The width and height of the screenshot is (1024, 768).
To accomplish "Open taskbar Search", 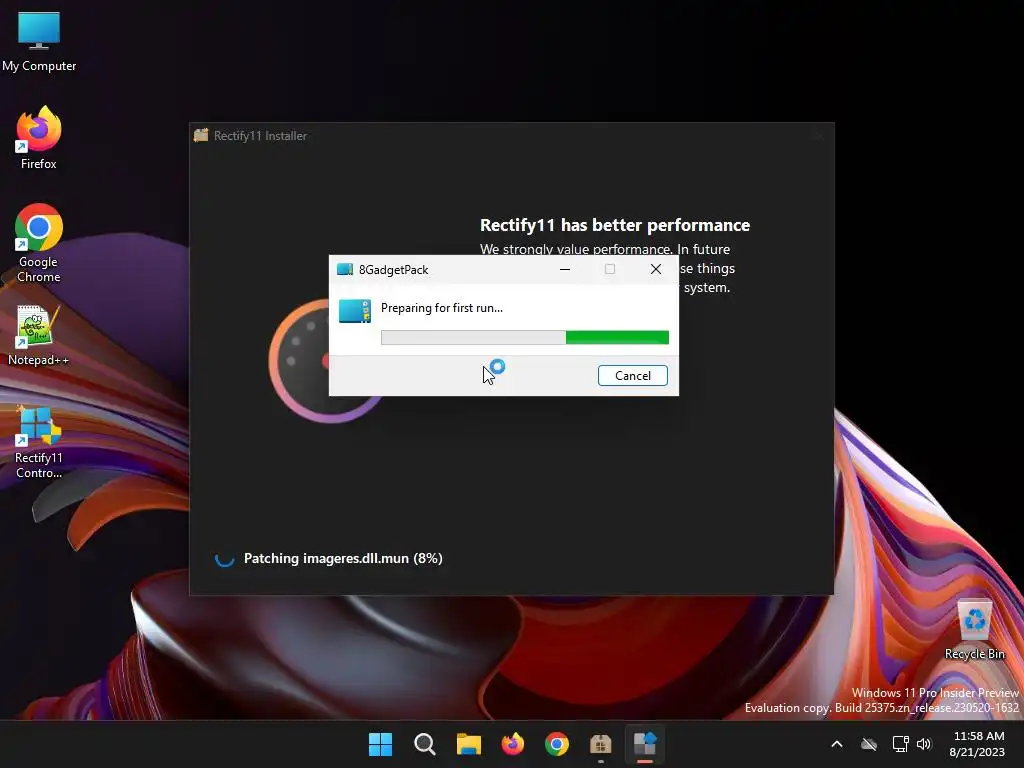I will tap(424, 744).
